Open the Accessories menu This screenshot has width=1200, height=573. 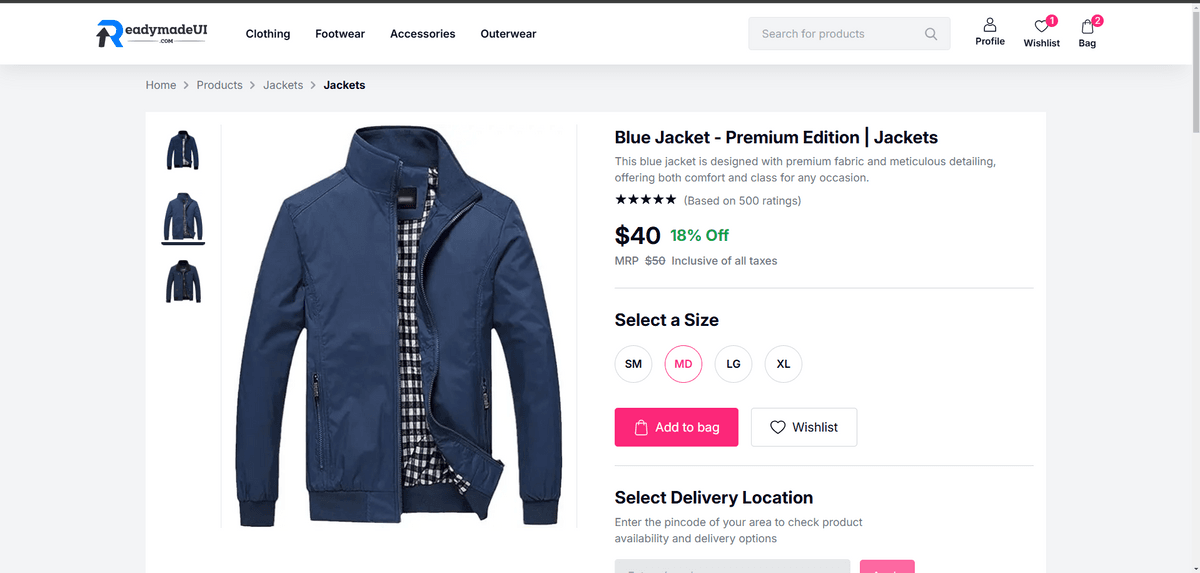pyautogui.click(x=423, y=34)
